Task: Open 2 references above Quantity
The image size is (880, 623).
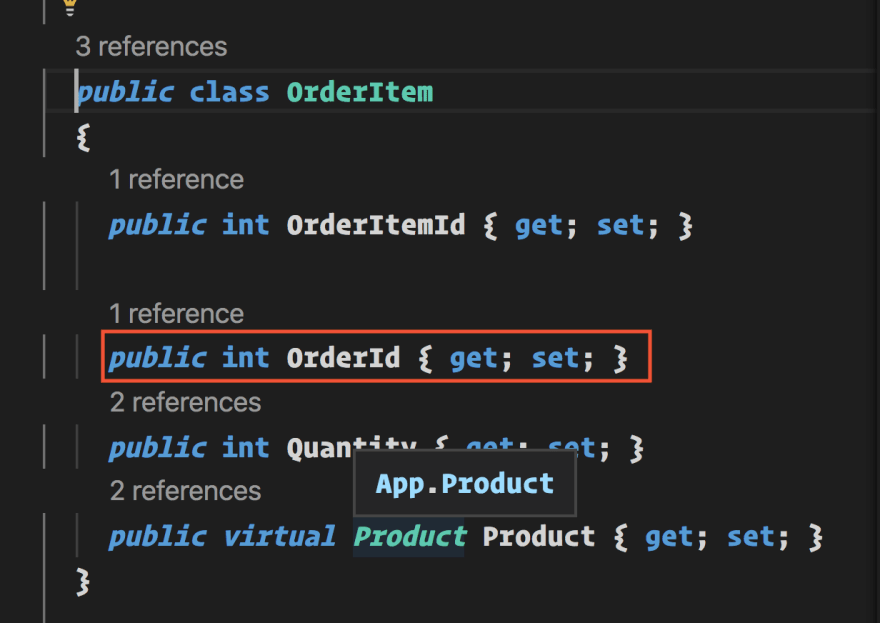Action: pos(186,402)
